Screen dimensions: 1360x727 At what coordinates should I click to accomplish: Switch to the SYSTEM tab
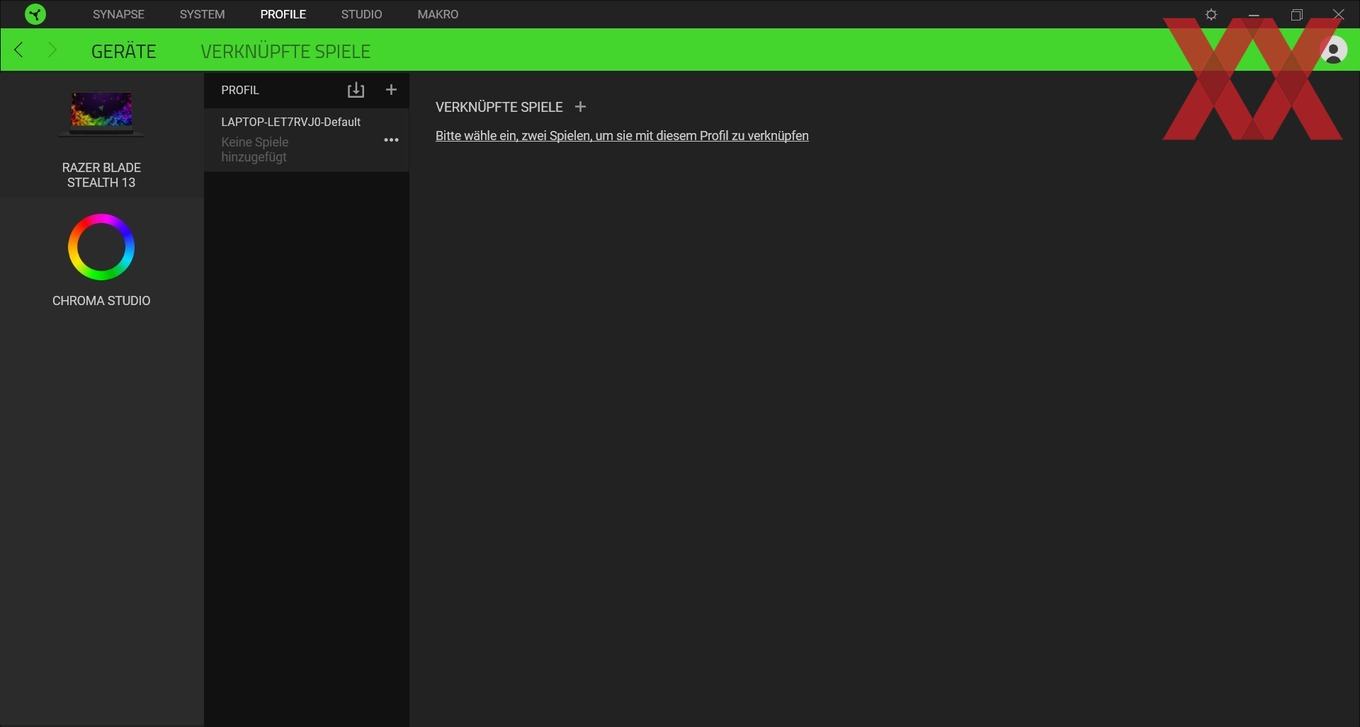202,14
